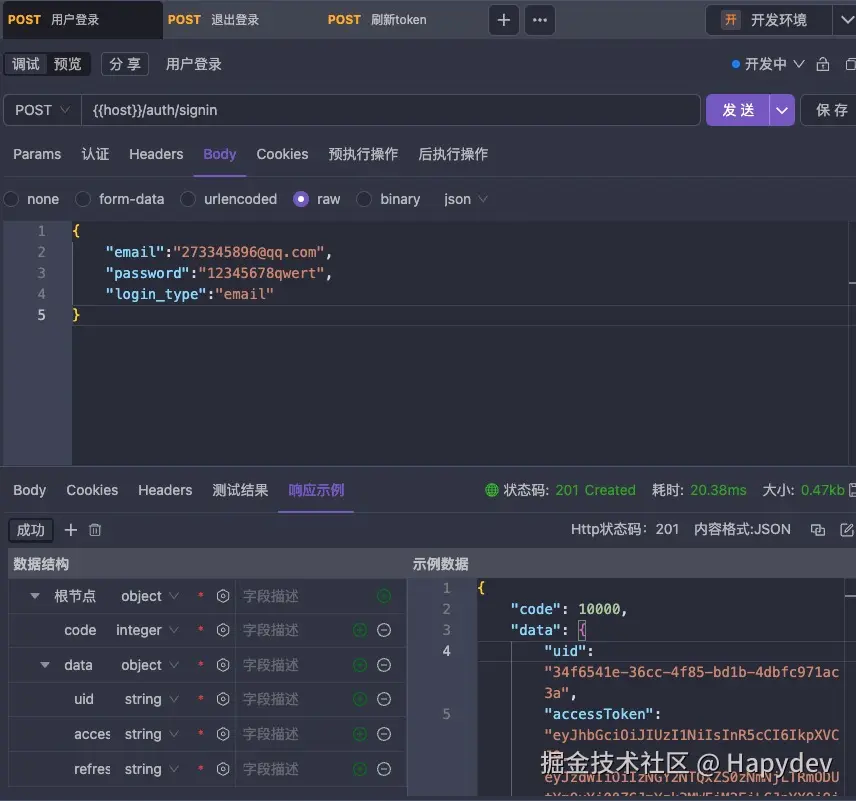Open the POST method dropdown
This screenshot has height=801, width=856.
pyautogui.click(x=43, y=110)
